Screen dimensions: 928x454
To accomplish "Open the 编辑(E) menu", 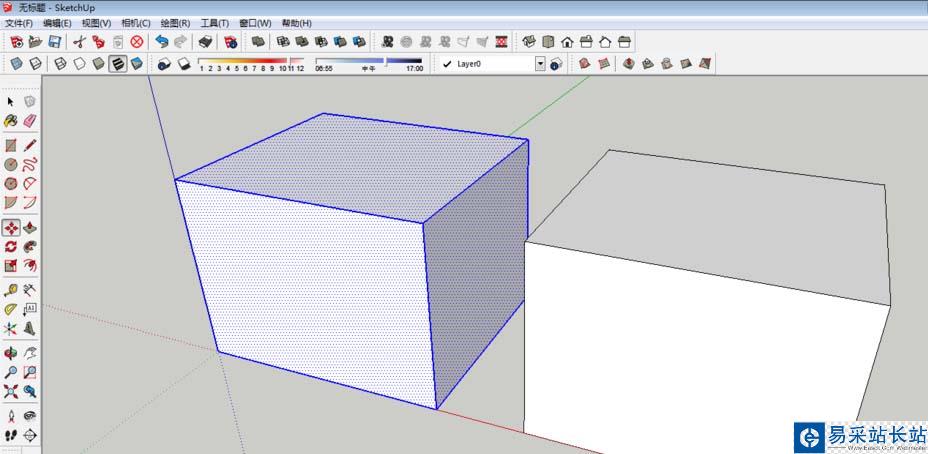I will pos(57,23).
